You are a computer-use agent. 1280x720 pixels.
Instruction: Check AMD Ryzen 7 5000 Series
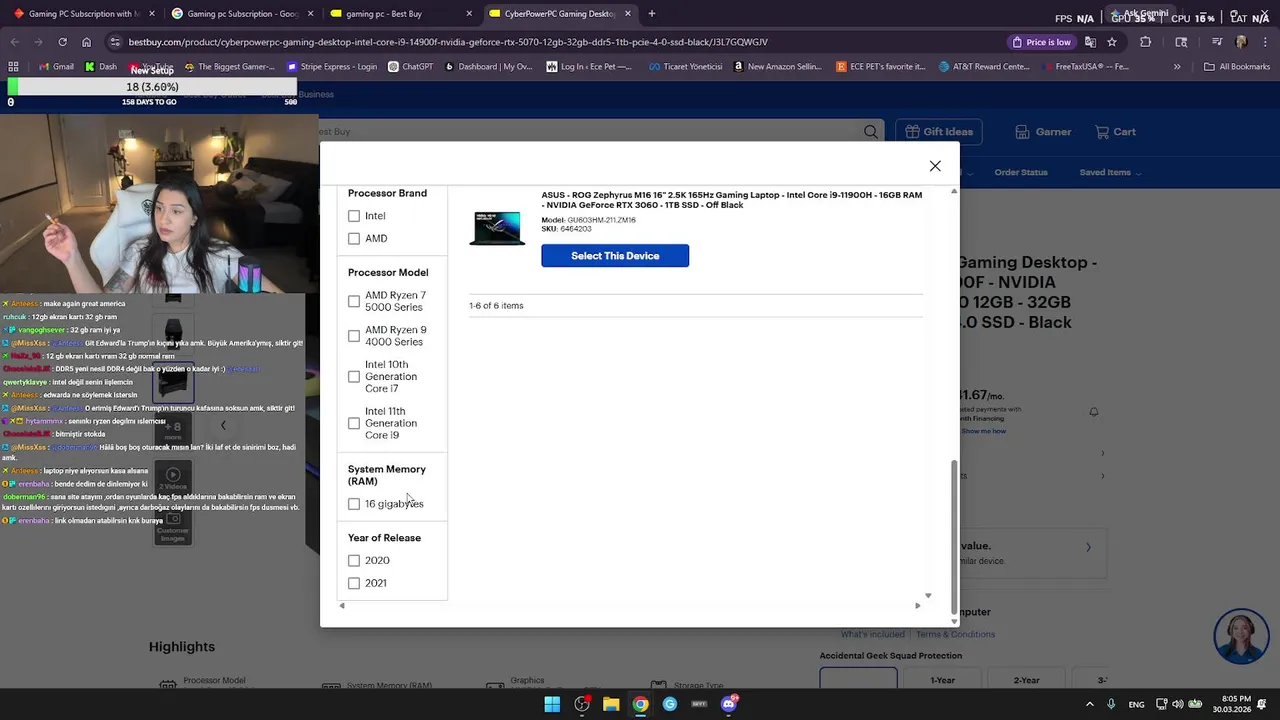(354, 301)
